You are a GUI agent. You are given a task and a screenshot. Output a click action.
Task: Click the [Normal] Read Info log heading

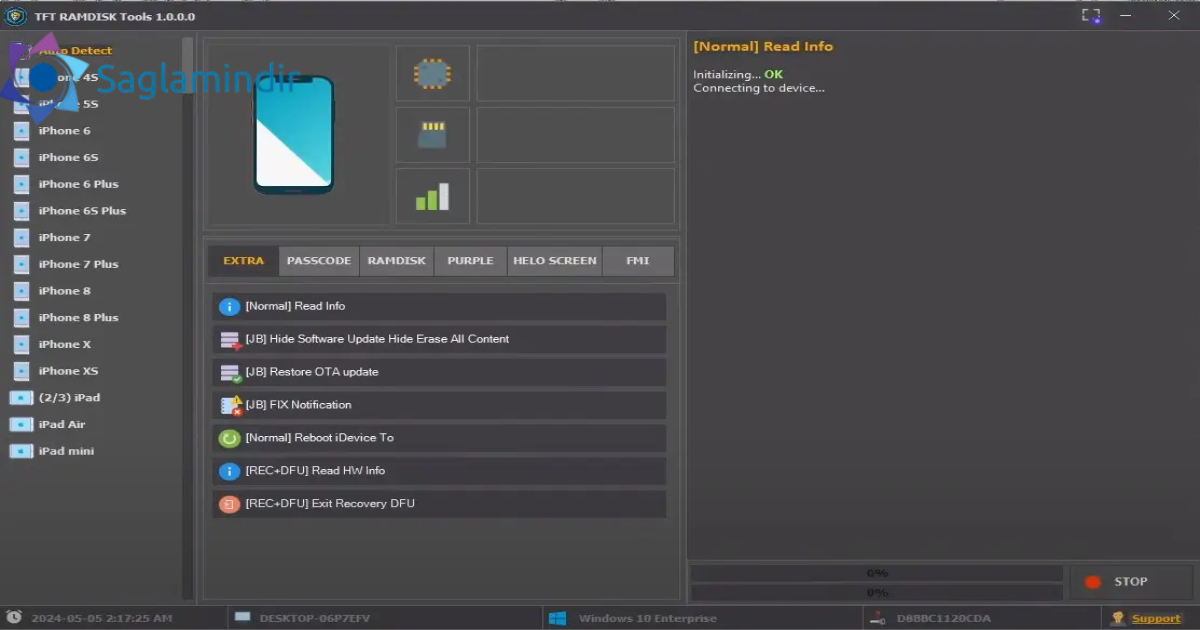763,46
